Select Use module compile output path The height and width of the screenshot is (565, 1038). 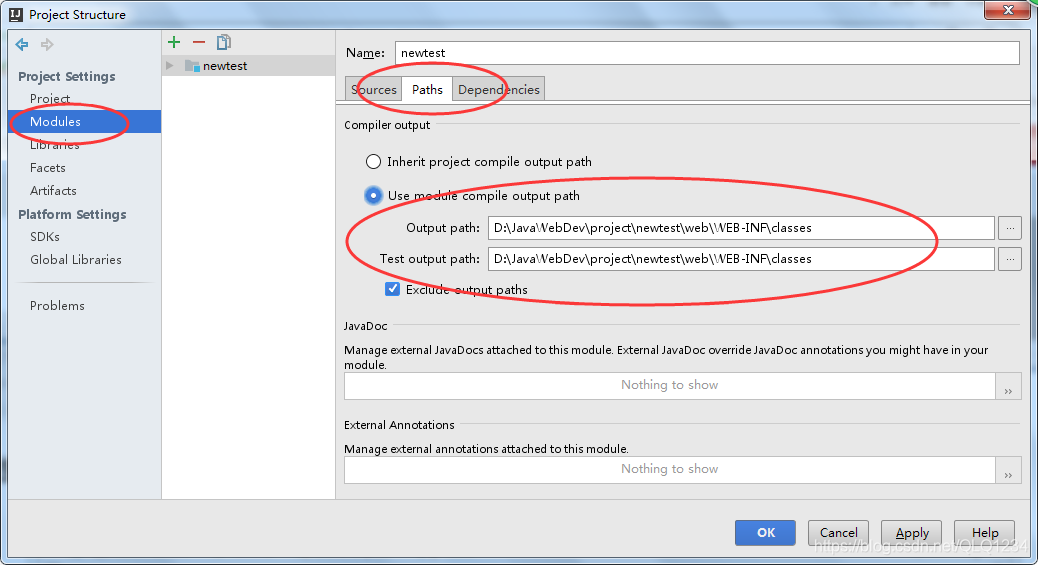[x=373, y=195]
